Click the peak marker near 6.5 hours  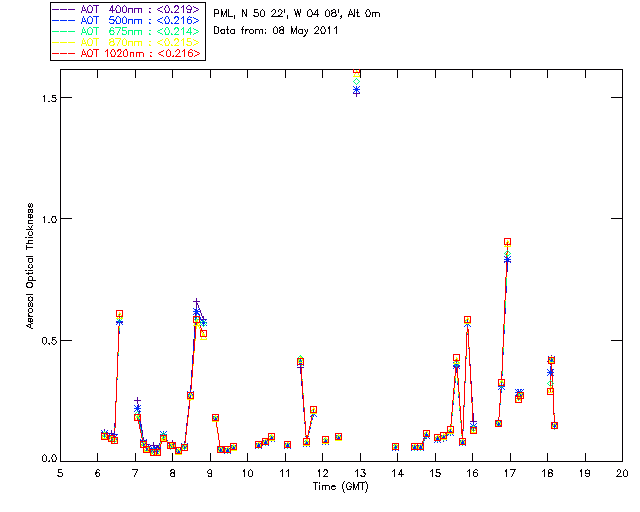(119, 314)
